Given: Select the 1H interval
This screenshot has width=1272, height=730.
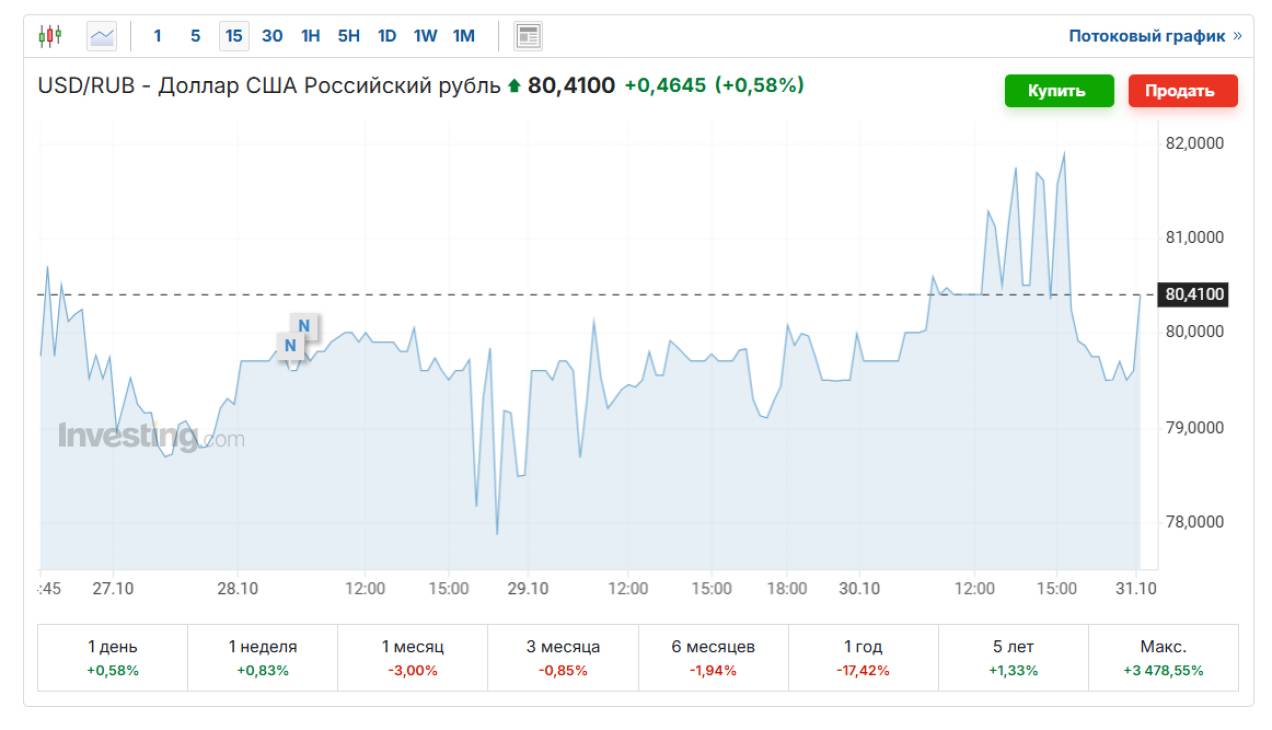Looking at the screenshot, I should (x=310, y=36).
